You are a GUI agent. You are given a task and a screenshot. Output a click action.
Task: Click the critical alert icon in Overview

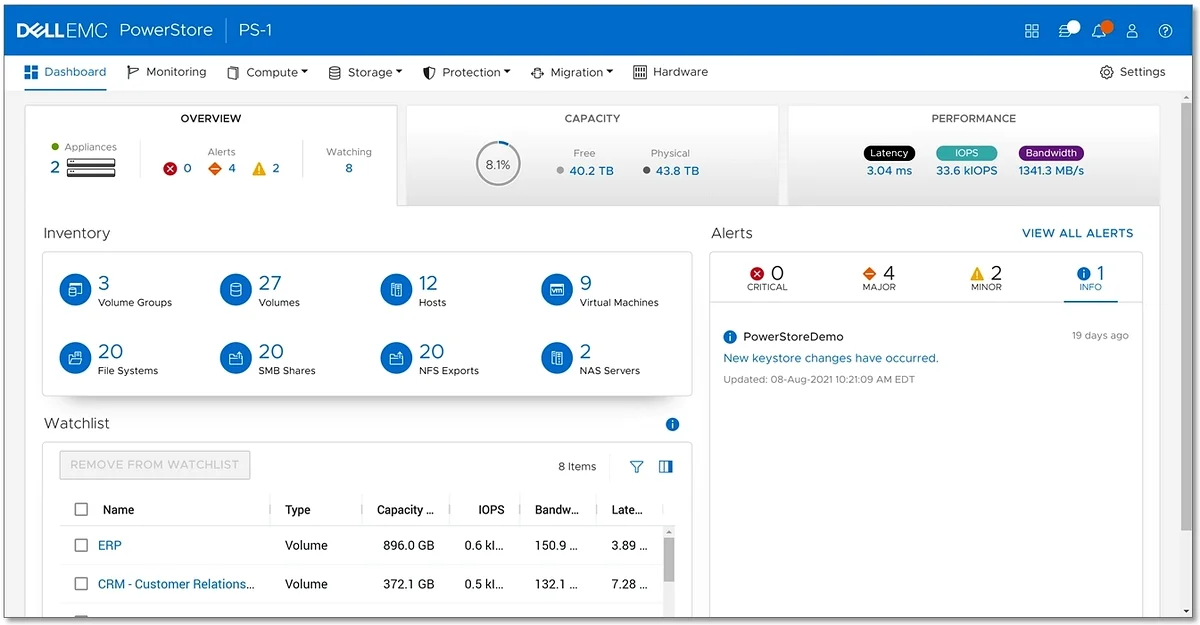click(171, 168)
